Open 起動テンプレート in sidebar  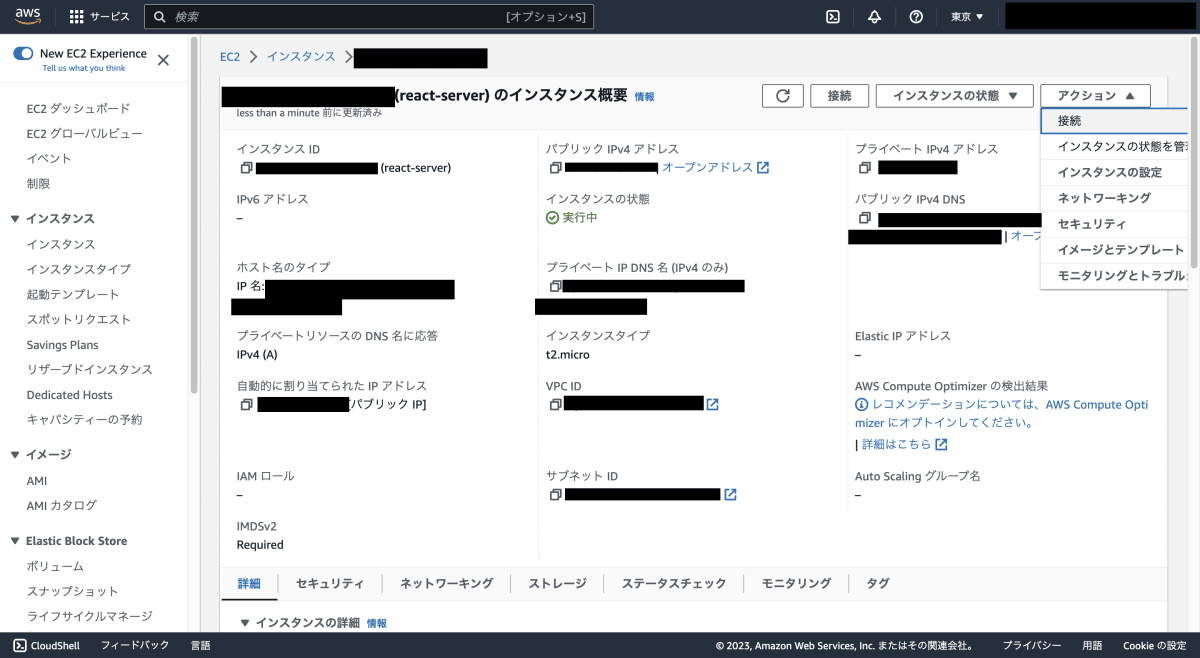(73, 295)
